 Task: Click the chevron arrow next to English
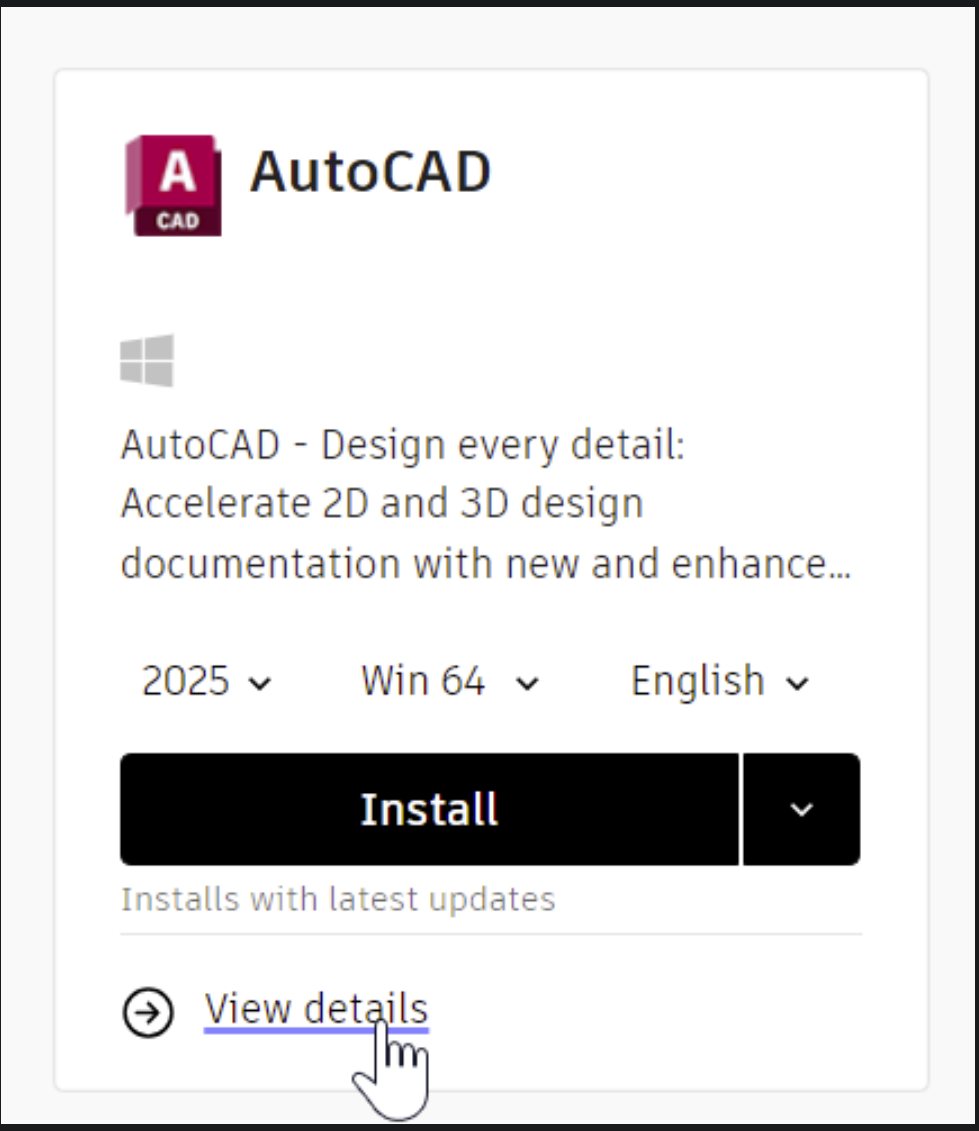[797, 684]
